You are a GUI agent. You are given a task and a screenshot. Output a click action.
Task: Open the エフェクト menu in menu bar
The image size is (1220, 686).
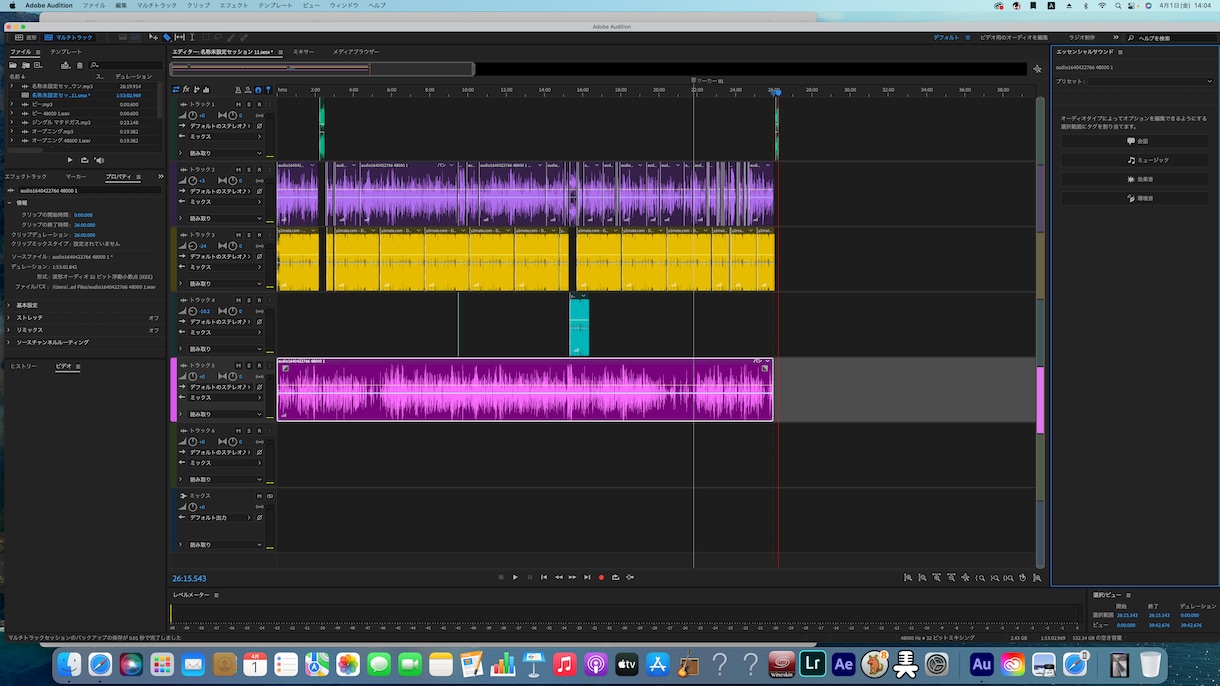tap(233, 5)
